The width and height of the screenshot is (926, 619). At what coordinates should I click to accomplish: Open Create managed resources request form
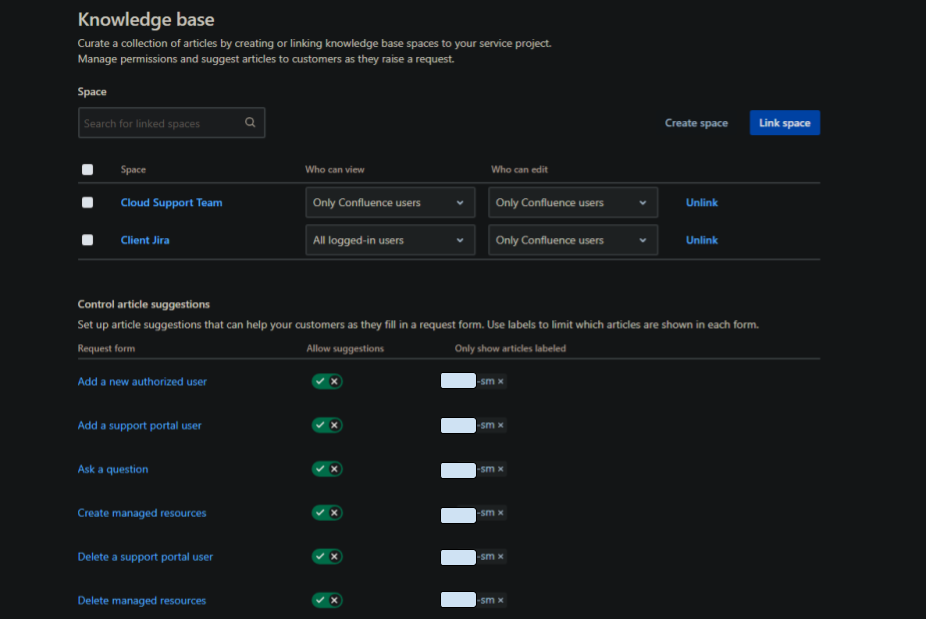click(142, 513)
